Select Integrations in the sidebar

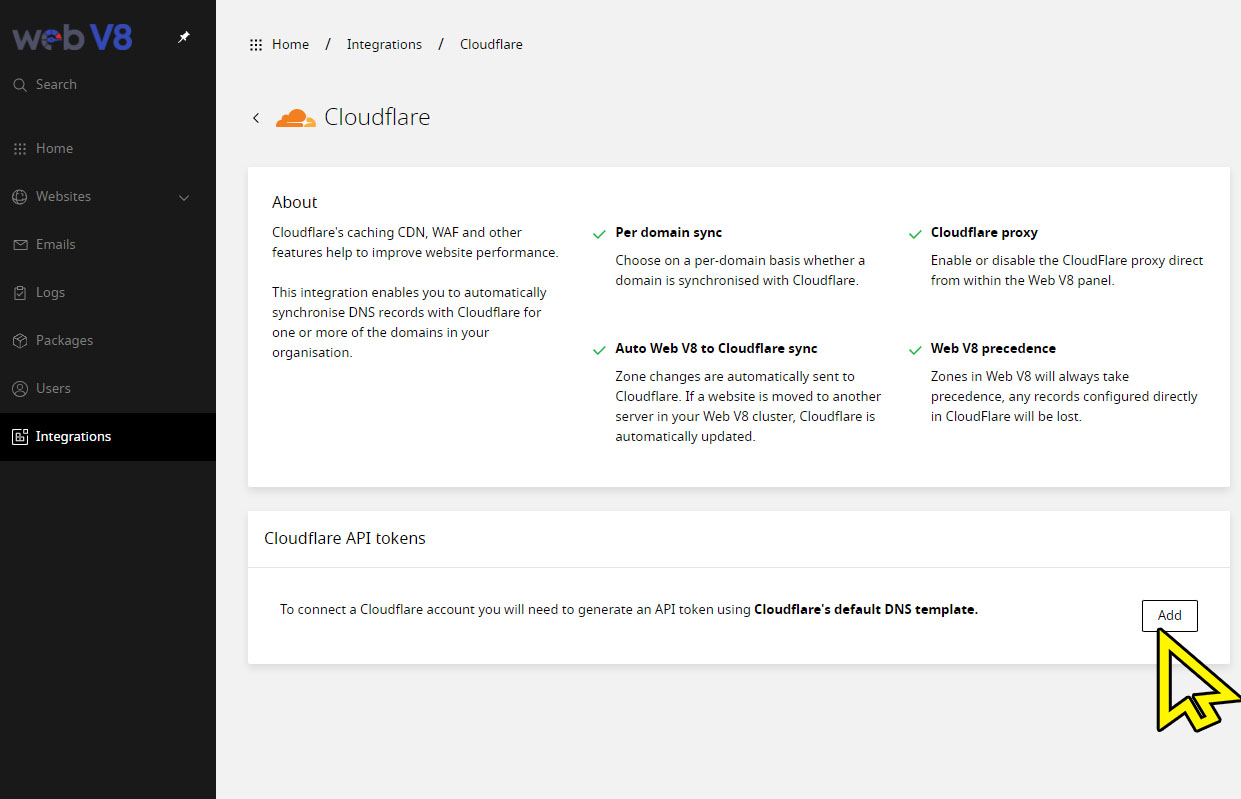(x=73, y=437)
